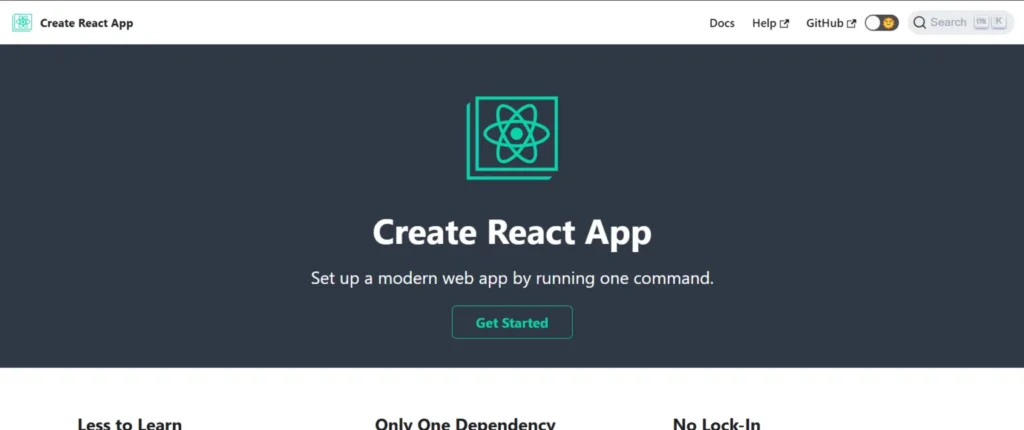
Task: Click the Create React App navbar logo icon
Action: click(22, 23)
